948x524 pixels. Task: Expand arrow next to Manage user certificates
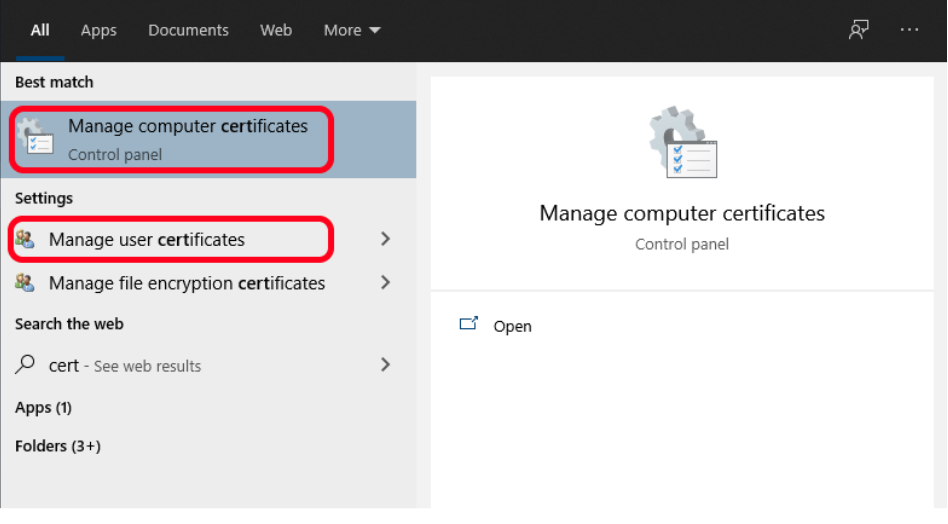click(386, 239)
